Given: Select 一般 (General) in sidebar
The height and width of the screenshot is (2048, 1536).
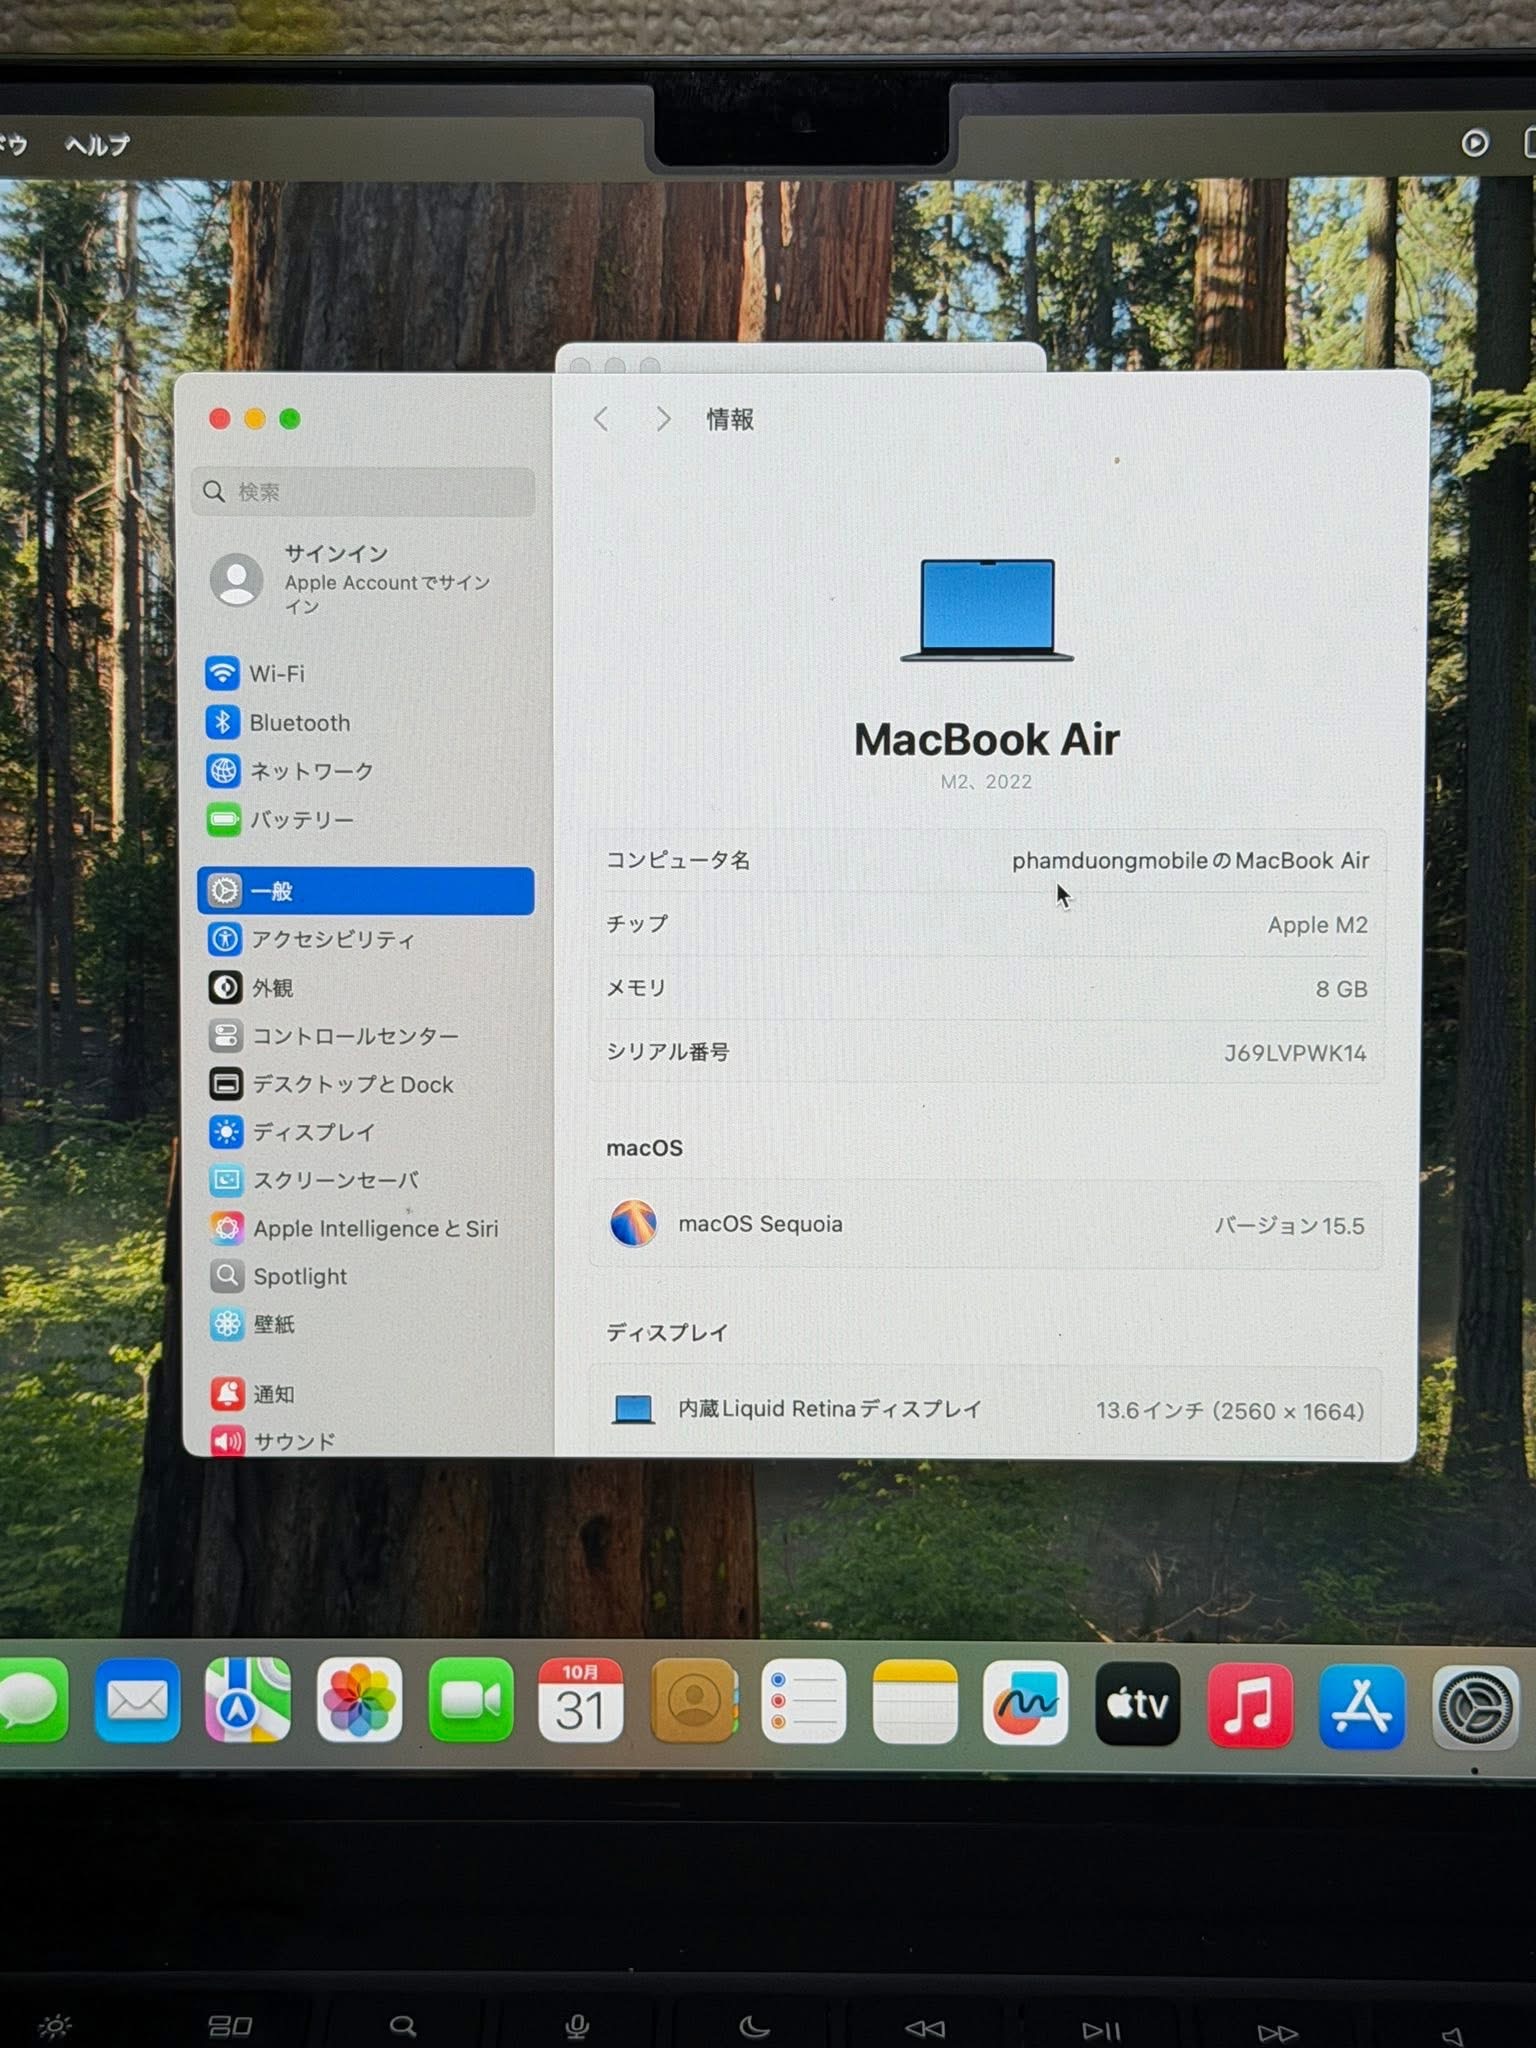Looking at the screenshot, I should [x=366, y=891].
